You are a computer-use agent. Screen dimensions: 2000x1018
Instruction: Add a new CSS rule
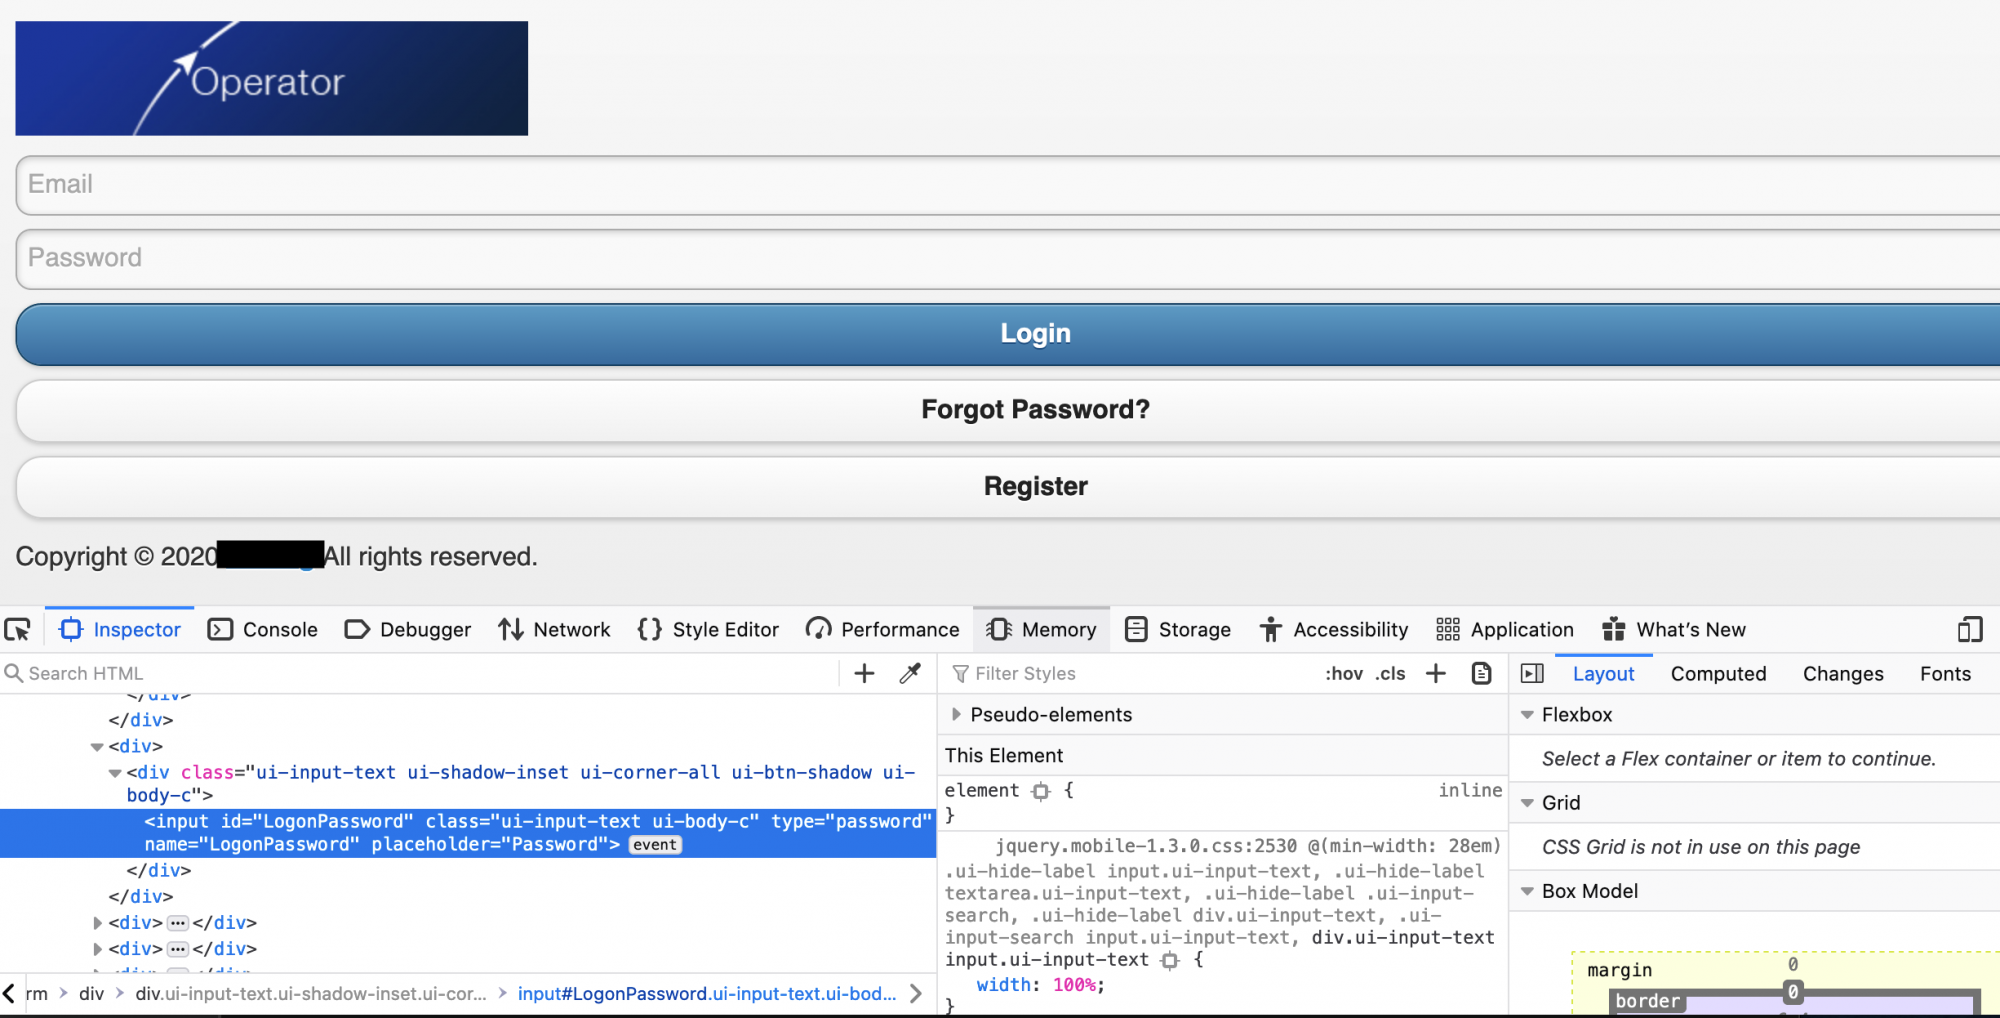pos(1436,673)
